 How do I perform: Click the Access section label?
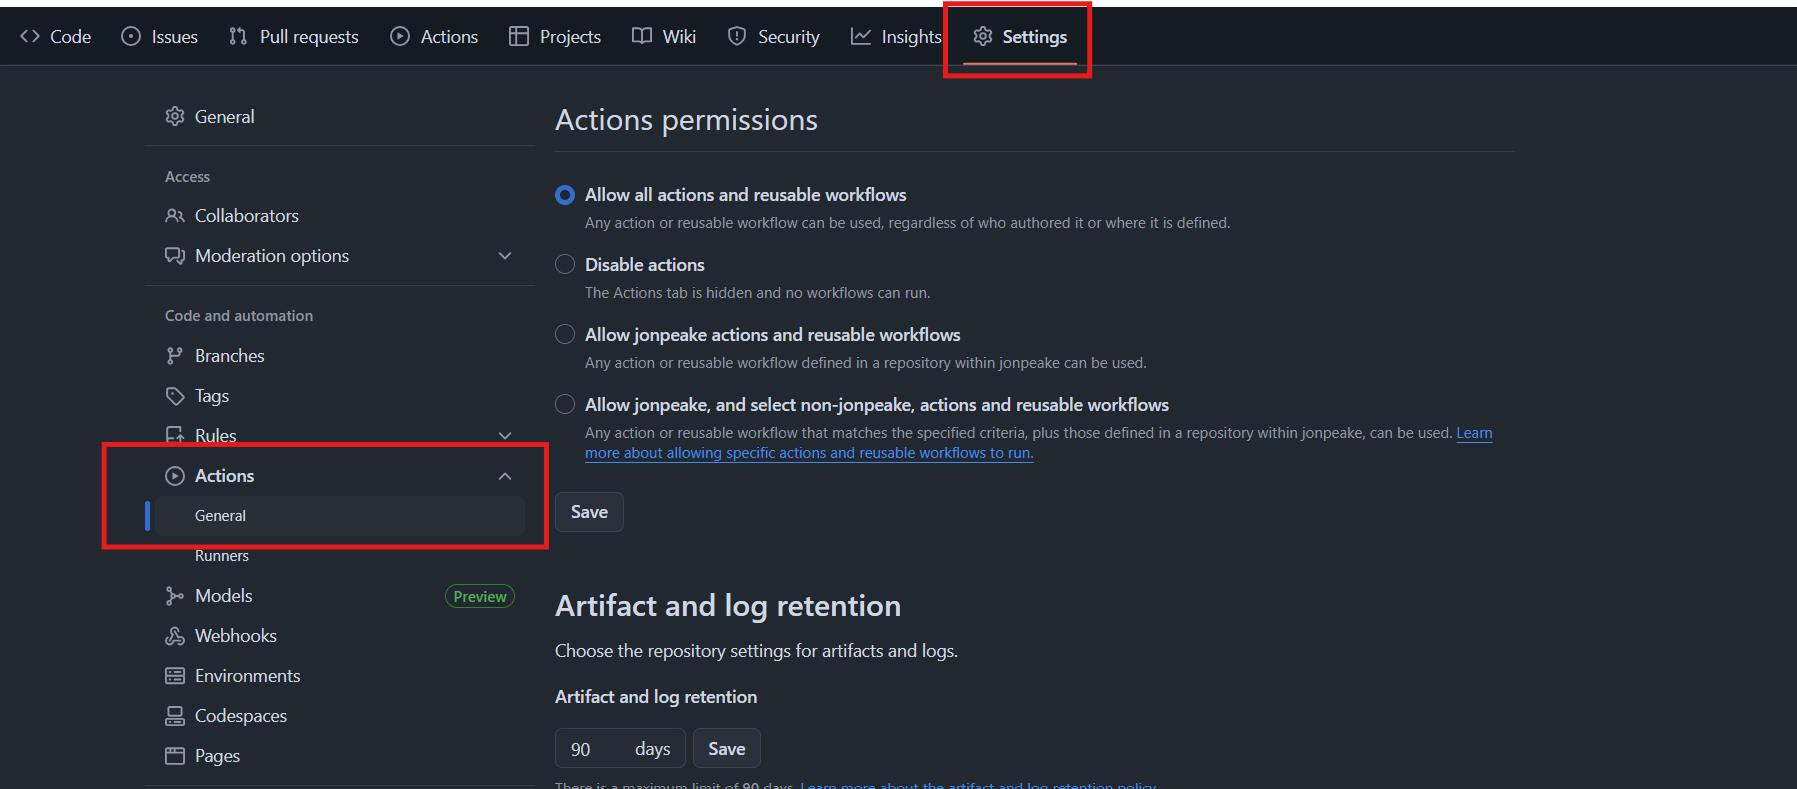187,177
